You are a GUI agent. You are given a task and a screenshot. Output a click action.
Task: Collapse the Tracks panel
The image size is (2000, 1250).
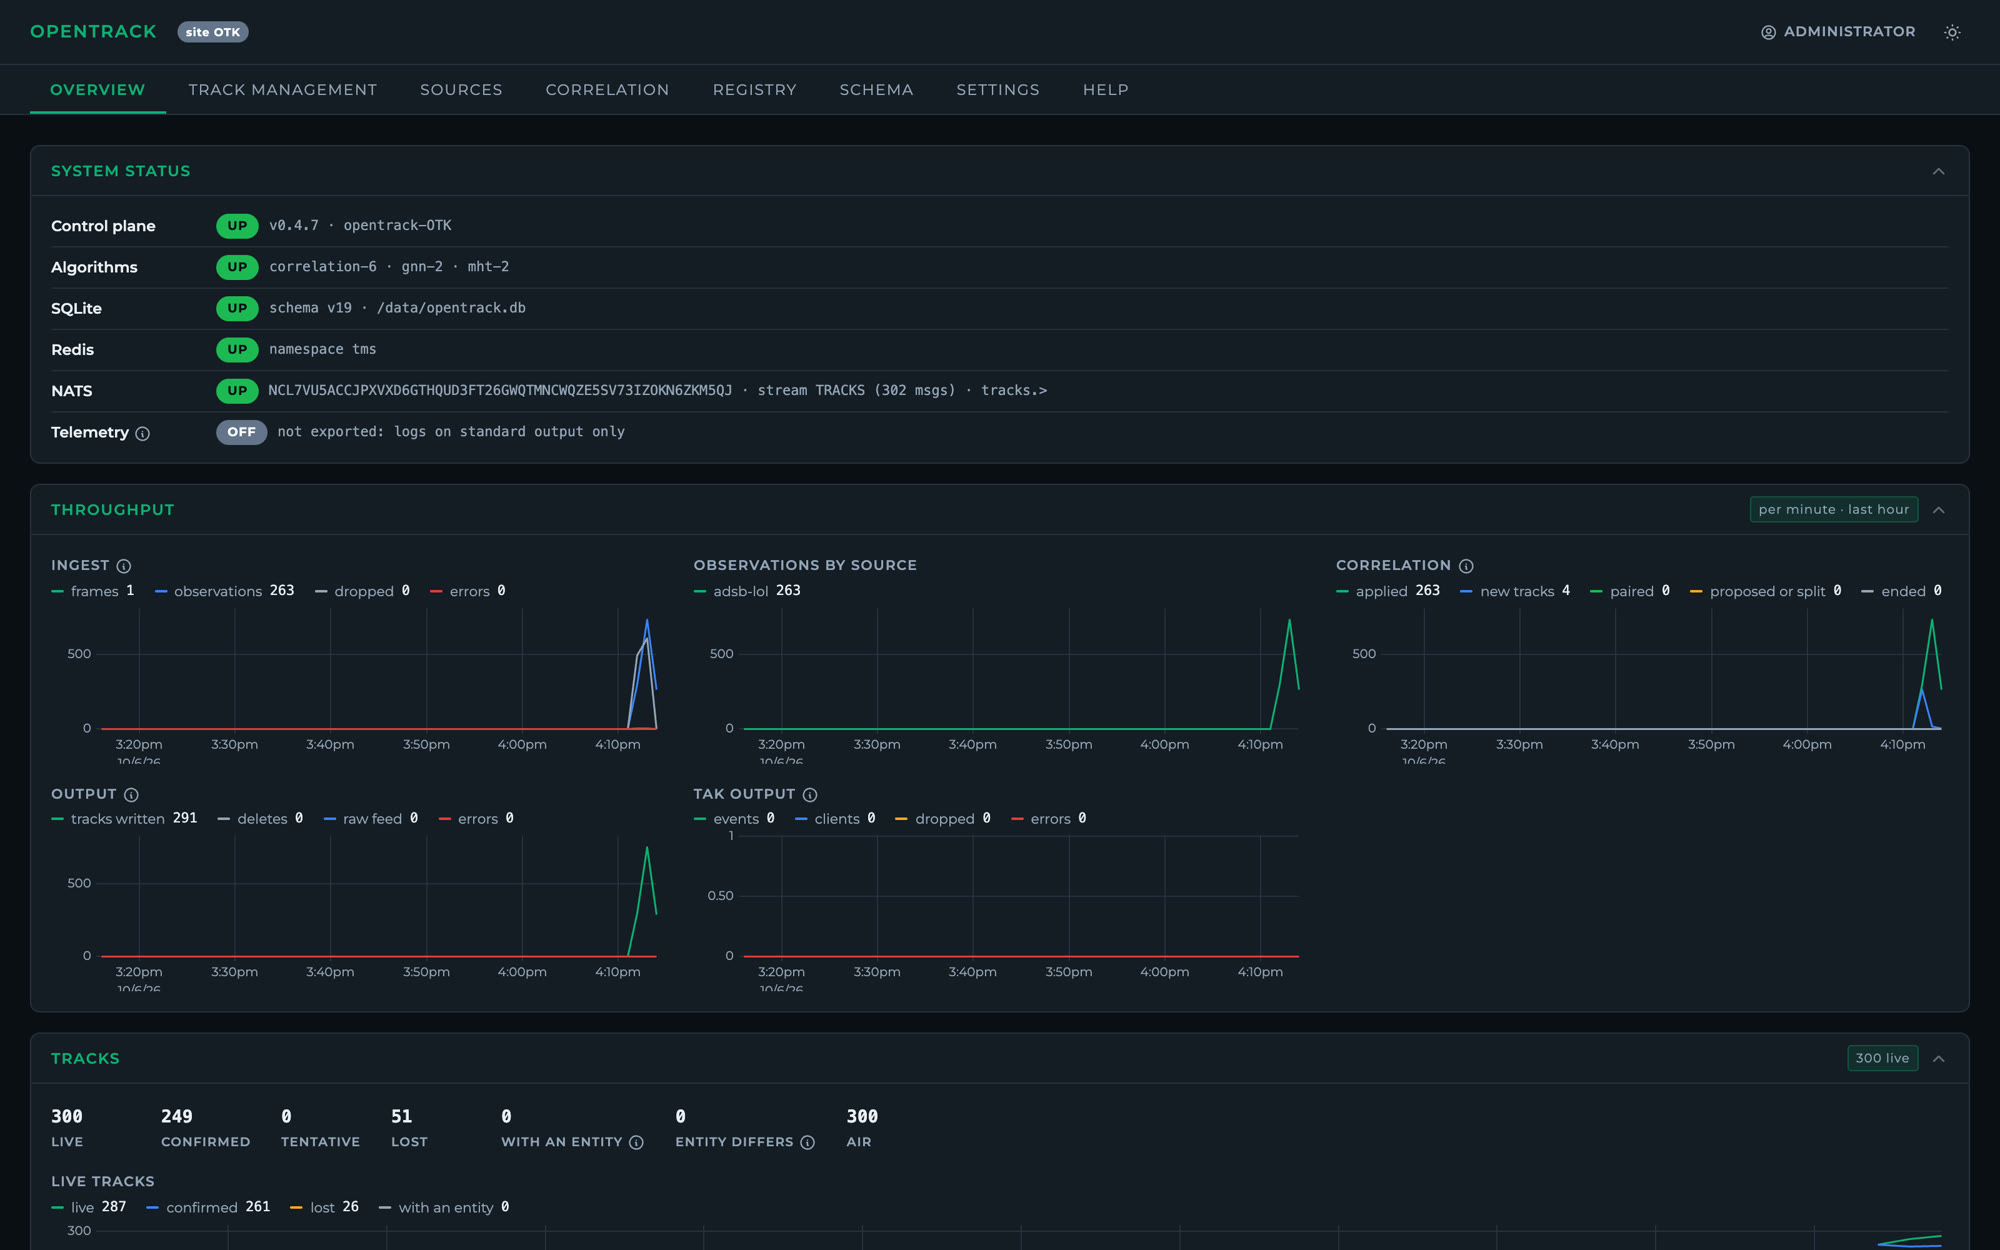pyautogui.click(x=1938, y=1058)
